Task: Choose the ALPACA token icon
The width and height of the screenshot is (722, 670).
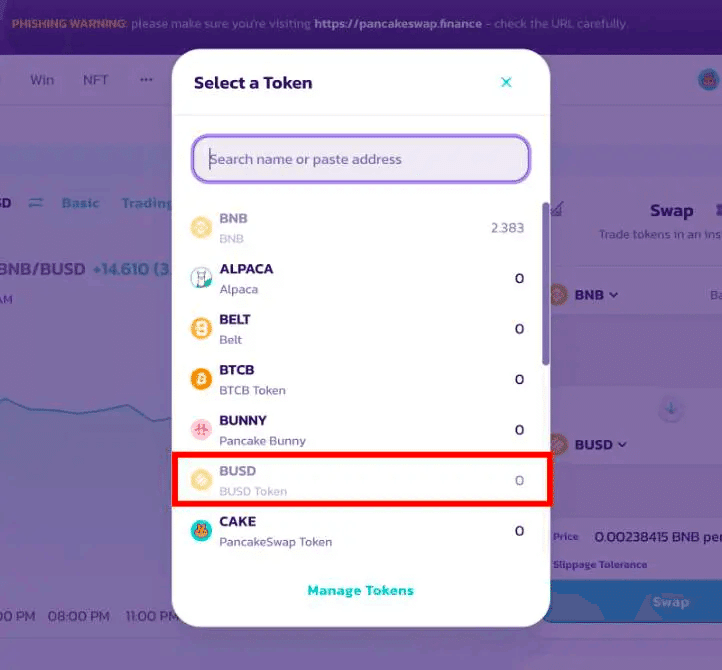Action: click(x=201, y=278)
